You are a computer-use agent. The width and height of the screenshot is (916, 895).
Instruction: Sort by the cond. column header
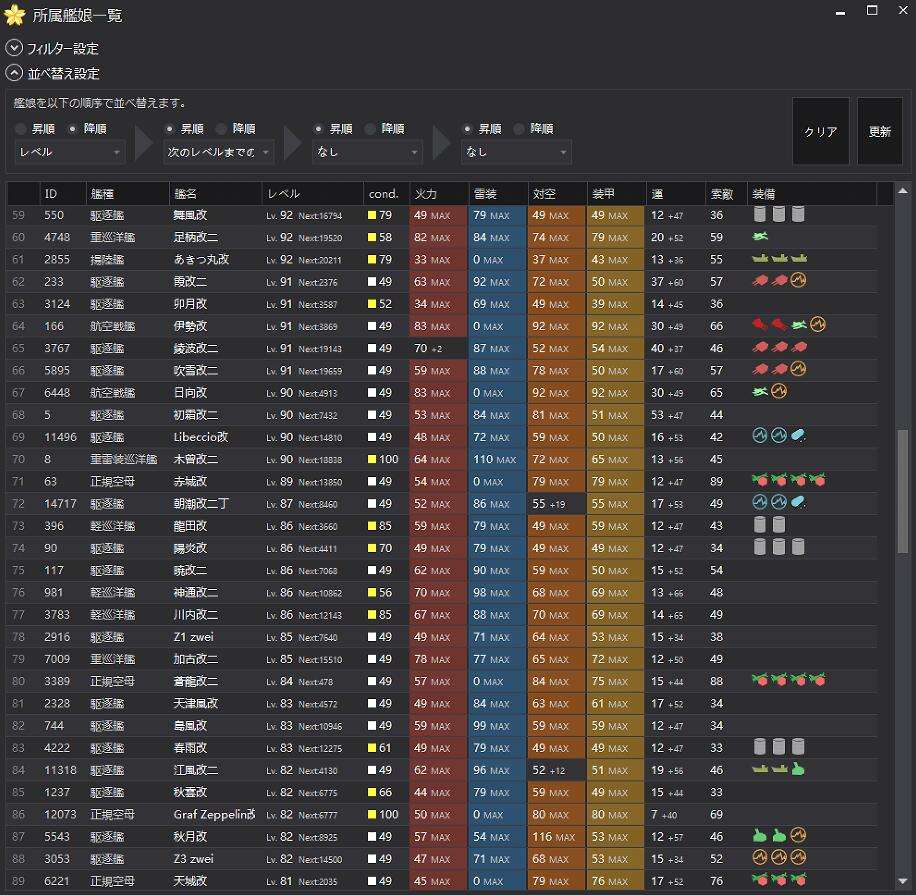point(386,194)
